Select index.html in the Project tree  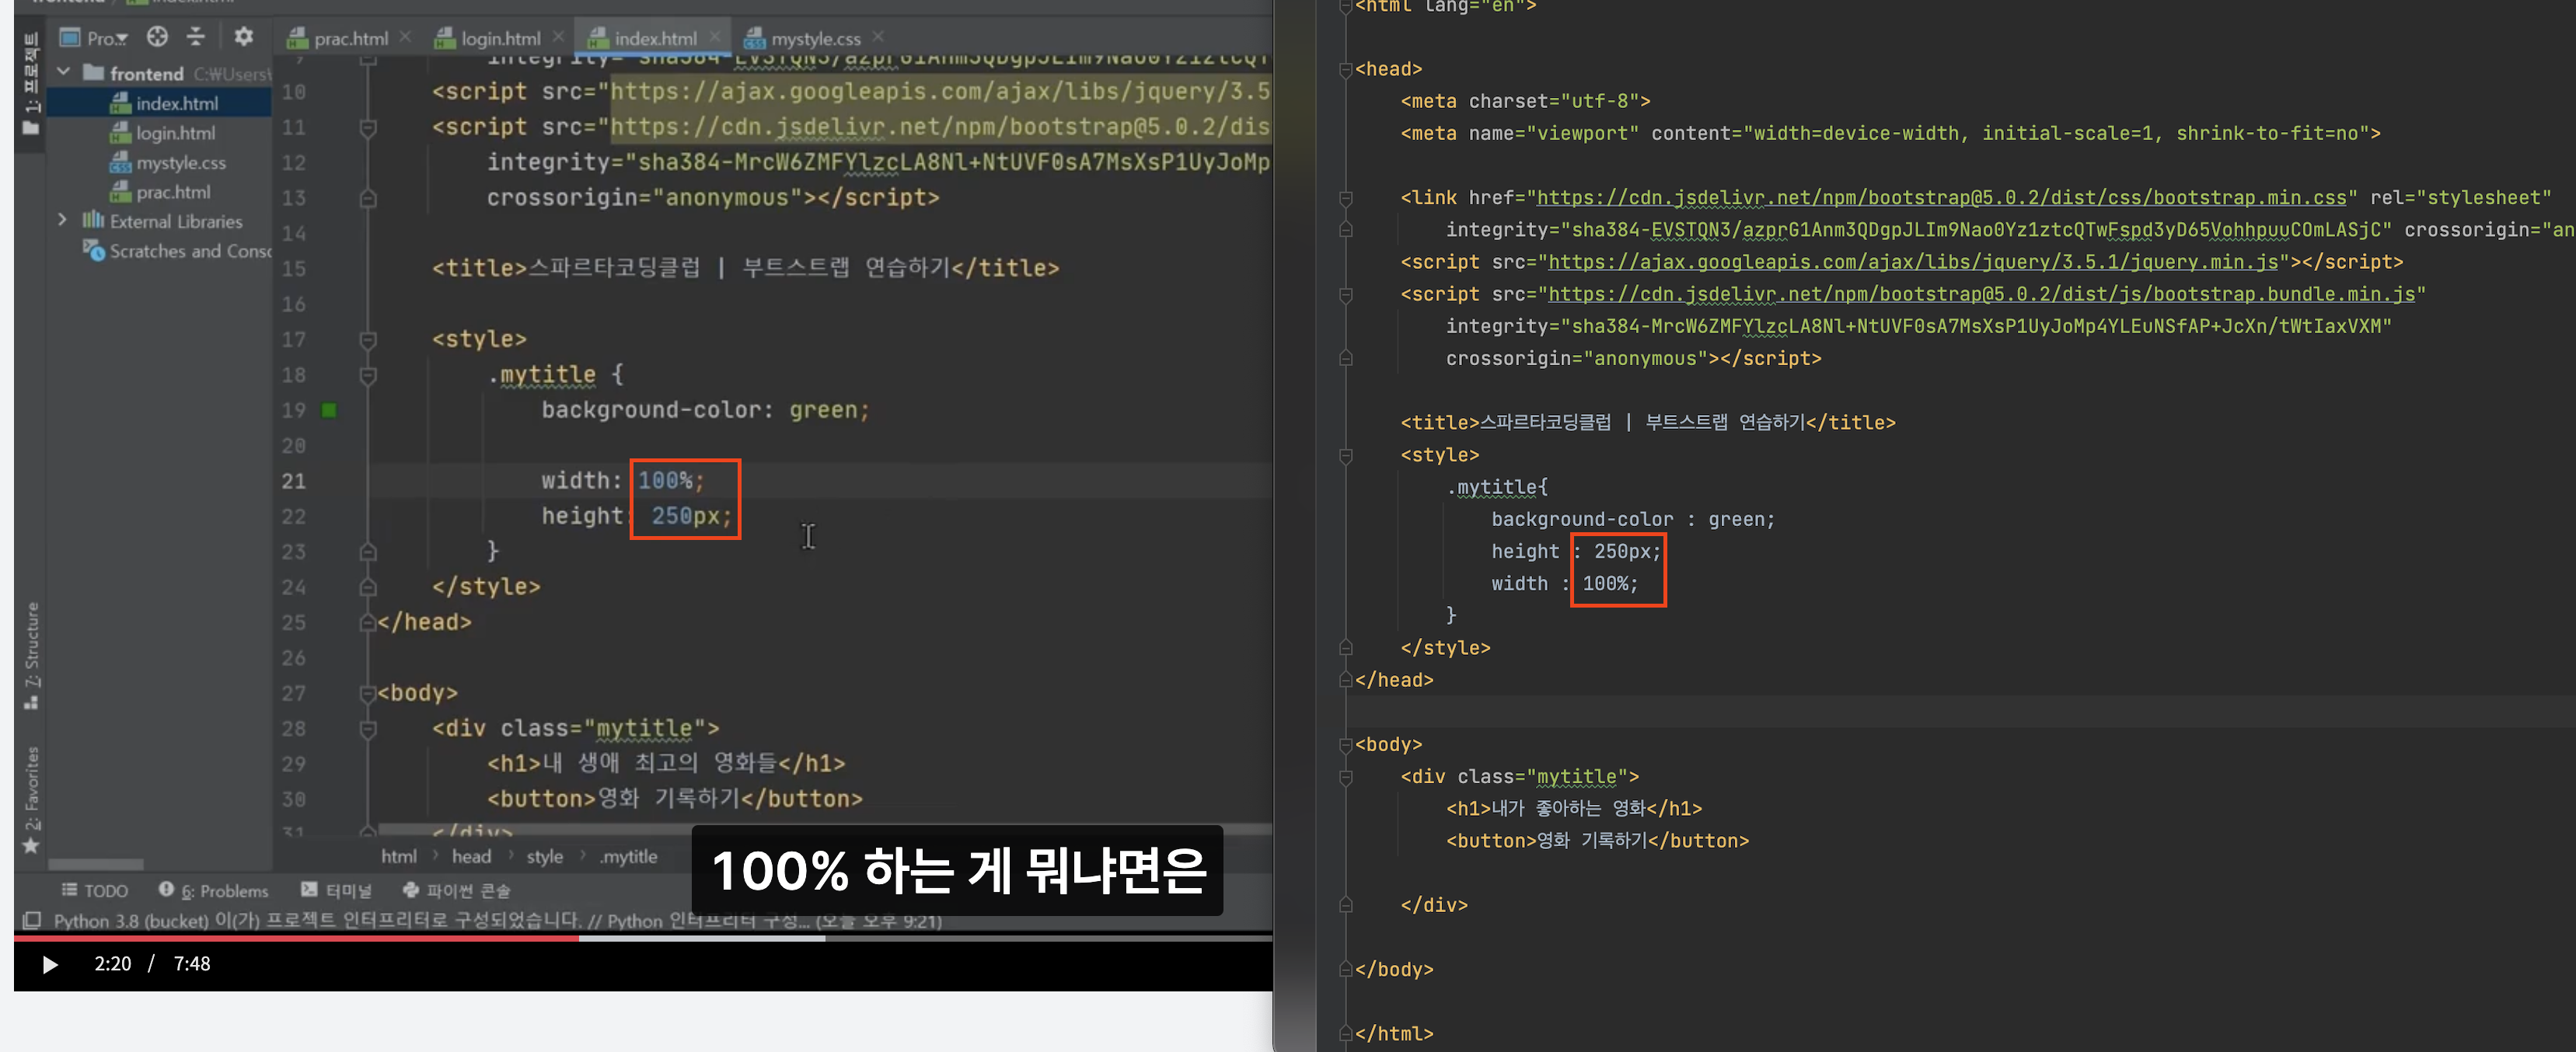[177, 103]
